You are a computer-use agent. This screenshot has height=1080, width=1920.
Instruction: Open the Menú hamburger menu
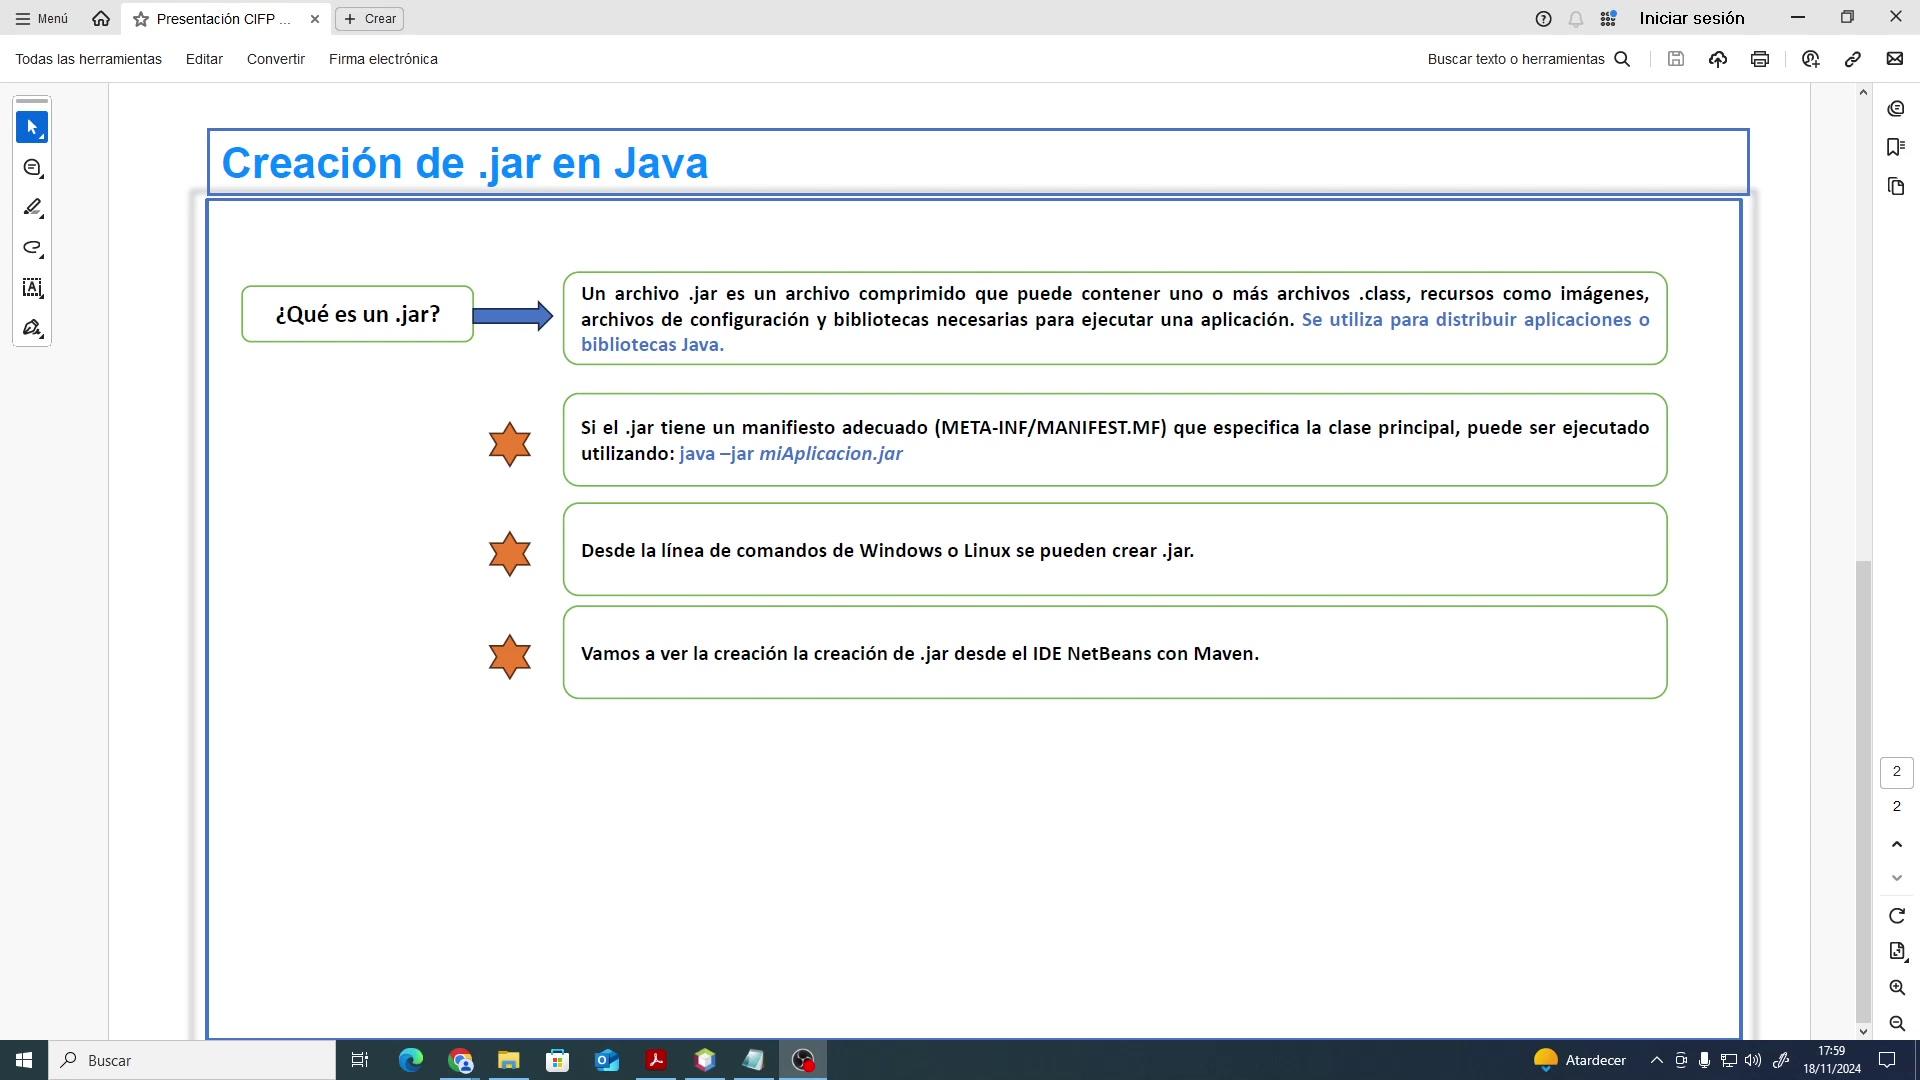[x=42, y=19]
